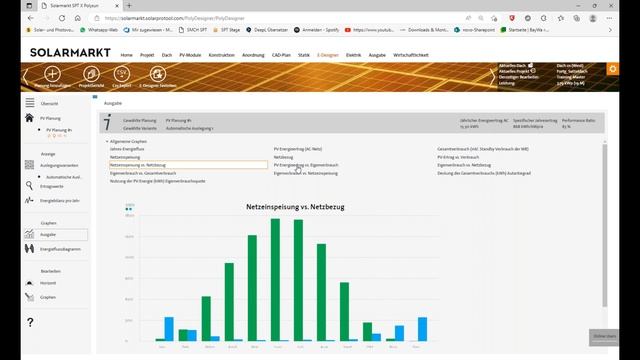Open the Dach menu item
The height and width of the screenshot is (360, 640).
167,55
